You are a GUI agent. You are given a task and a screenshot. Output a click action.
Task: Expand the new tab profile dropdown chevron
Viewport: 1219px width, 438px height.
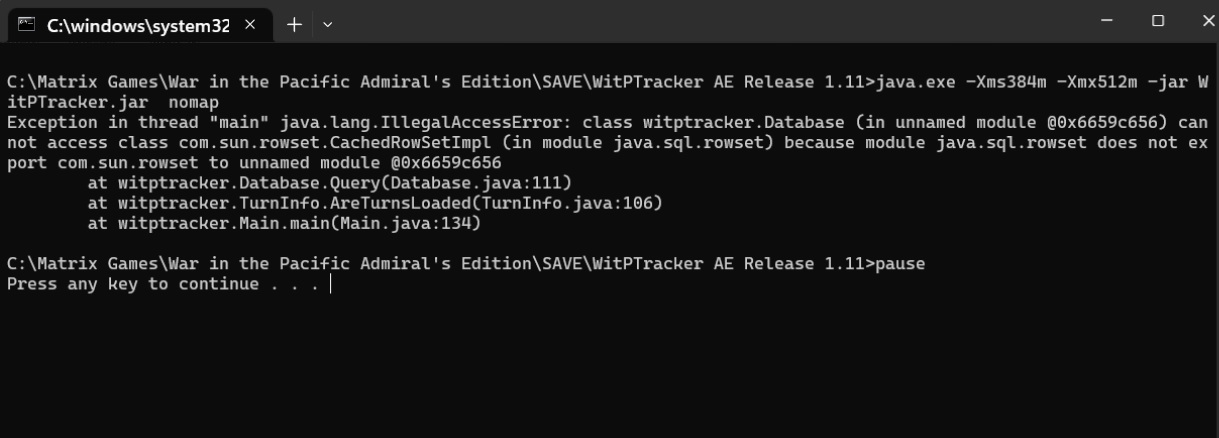328,22
